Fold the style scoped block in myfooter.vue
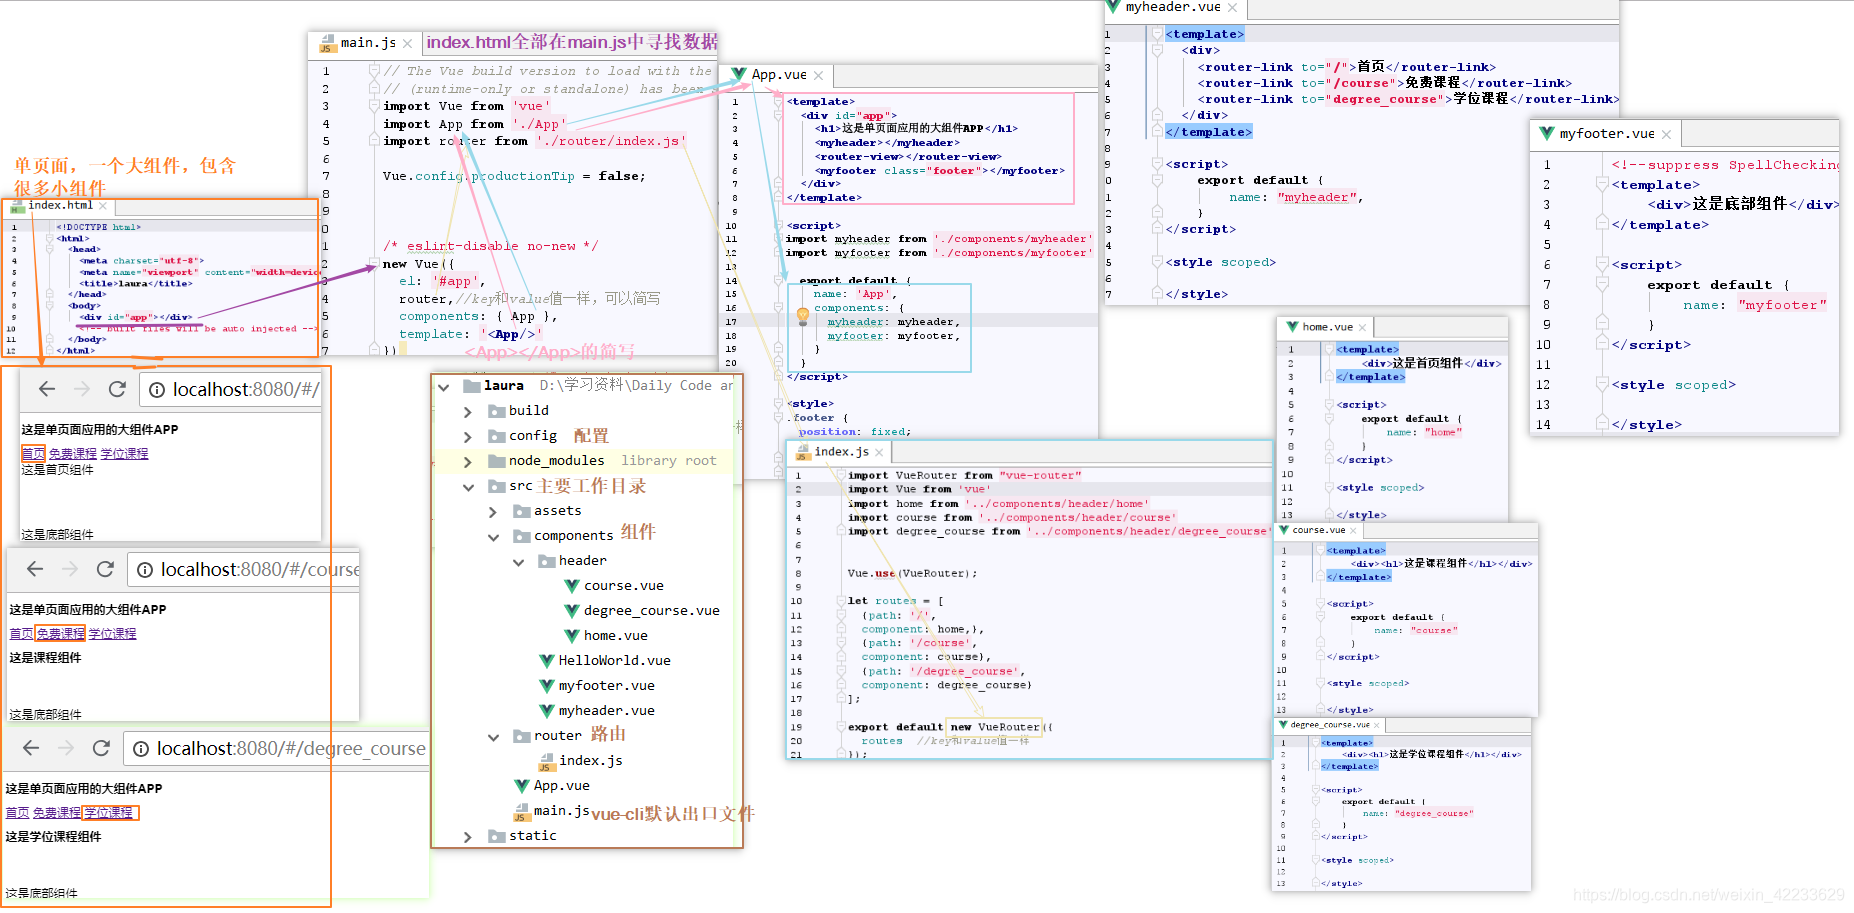 1601,385
